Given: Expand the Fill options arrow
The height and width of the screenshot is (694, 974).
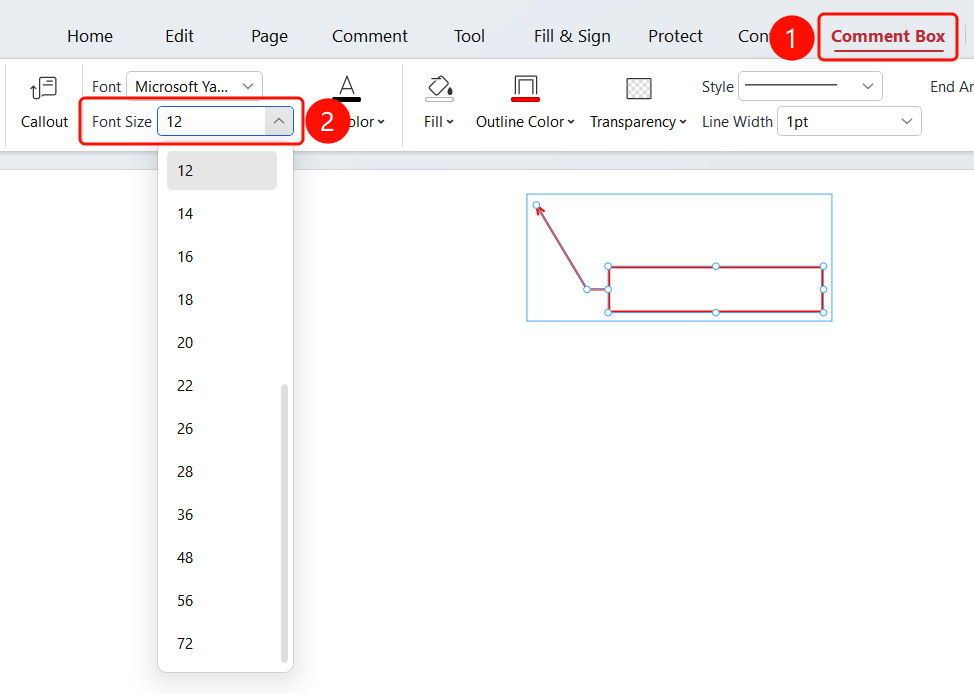Looking at the screenshot, I should 450,122.
